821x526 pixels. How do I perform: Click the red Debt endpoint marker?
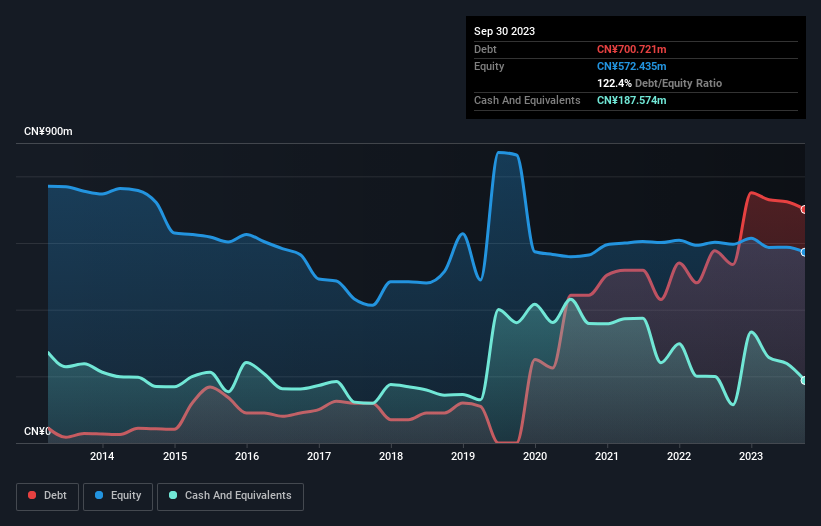(804, 209)
